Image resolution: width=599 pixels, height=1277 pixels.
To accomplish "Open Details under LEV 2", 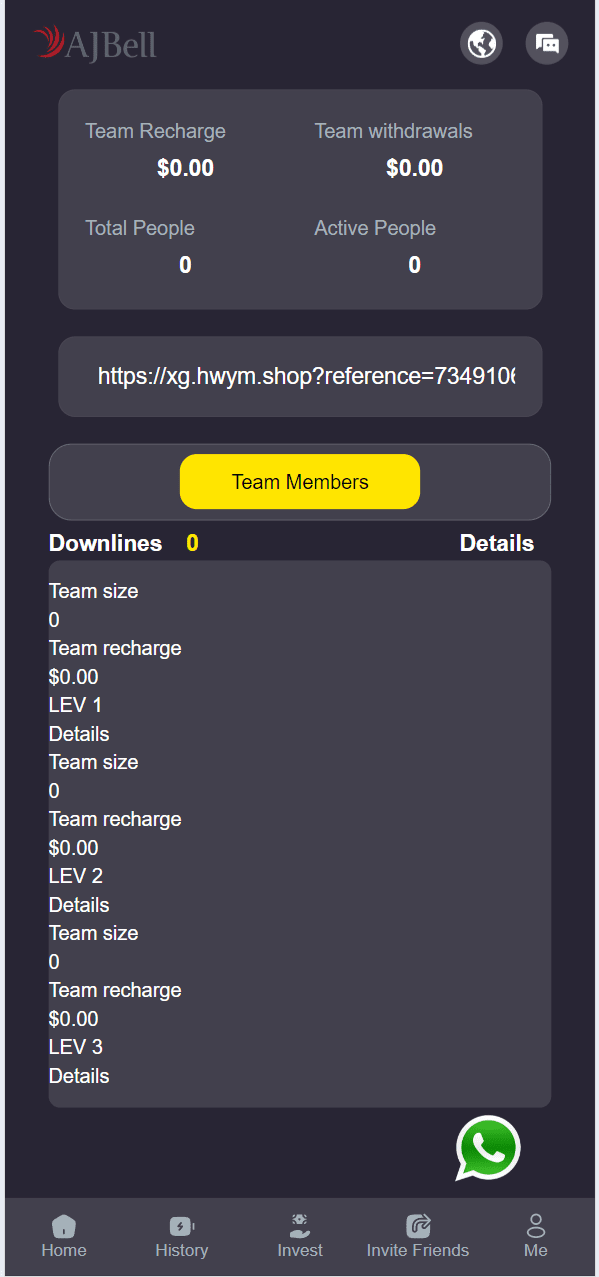I will coord(79,905).
